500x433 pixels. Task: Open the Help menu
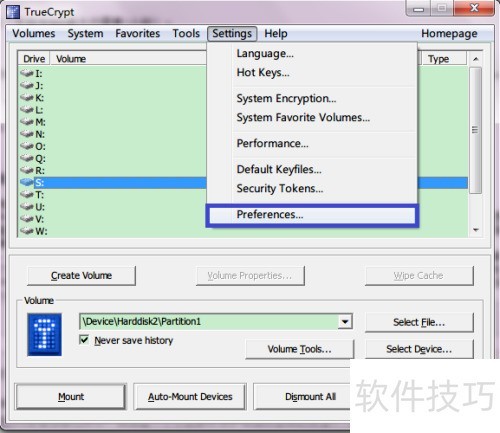276,33
